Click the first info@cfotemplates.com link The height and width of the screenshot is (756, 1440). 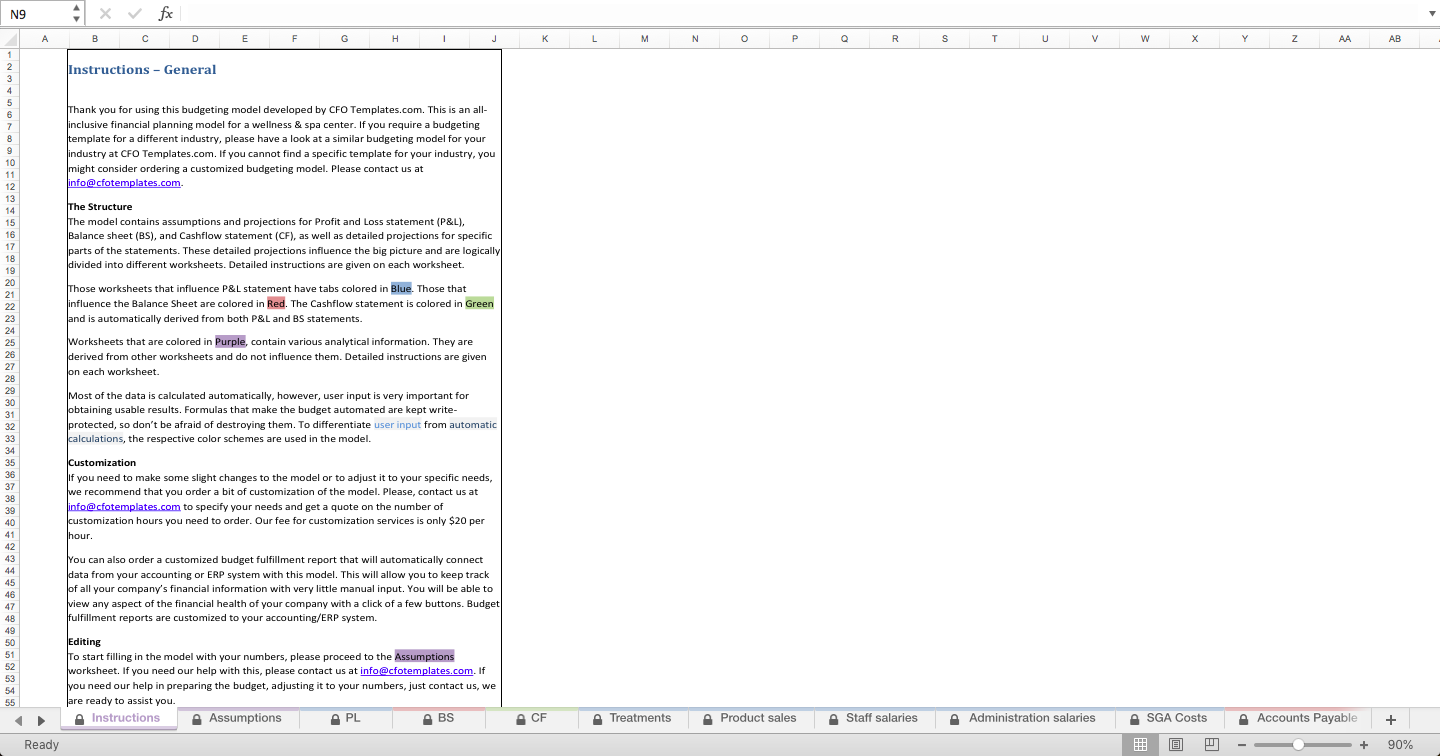tap(124, 183)
